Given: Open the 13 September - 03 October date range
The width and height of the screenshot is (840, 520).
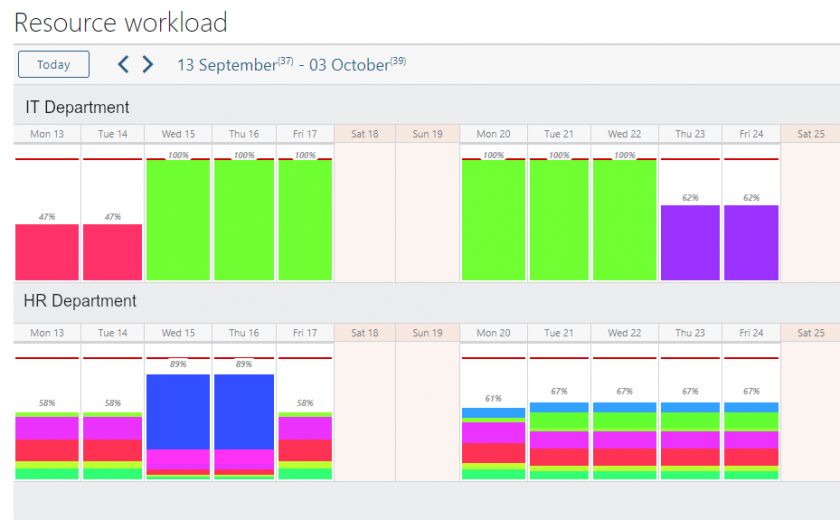Looking at the screenshot, I should [x=290, y=65].
